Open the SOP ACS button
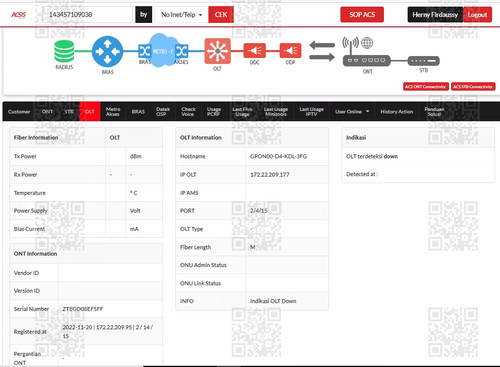The width and height of the screenshot is (500, 367). pyautogui.click(x=362, y=15)
